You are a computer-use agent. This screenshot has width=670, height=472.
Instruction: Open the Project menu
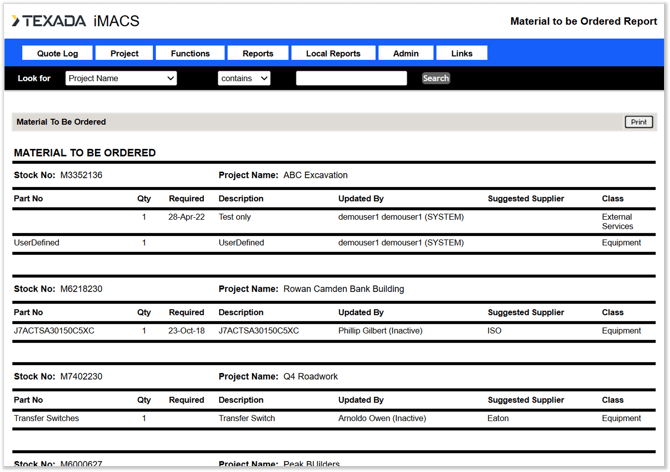(125, 53)
